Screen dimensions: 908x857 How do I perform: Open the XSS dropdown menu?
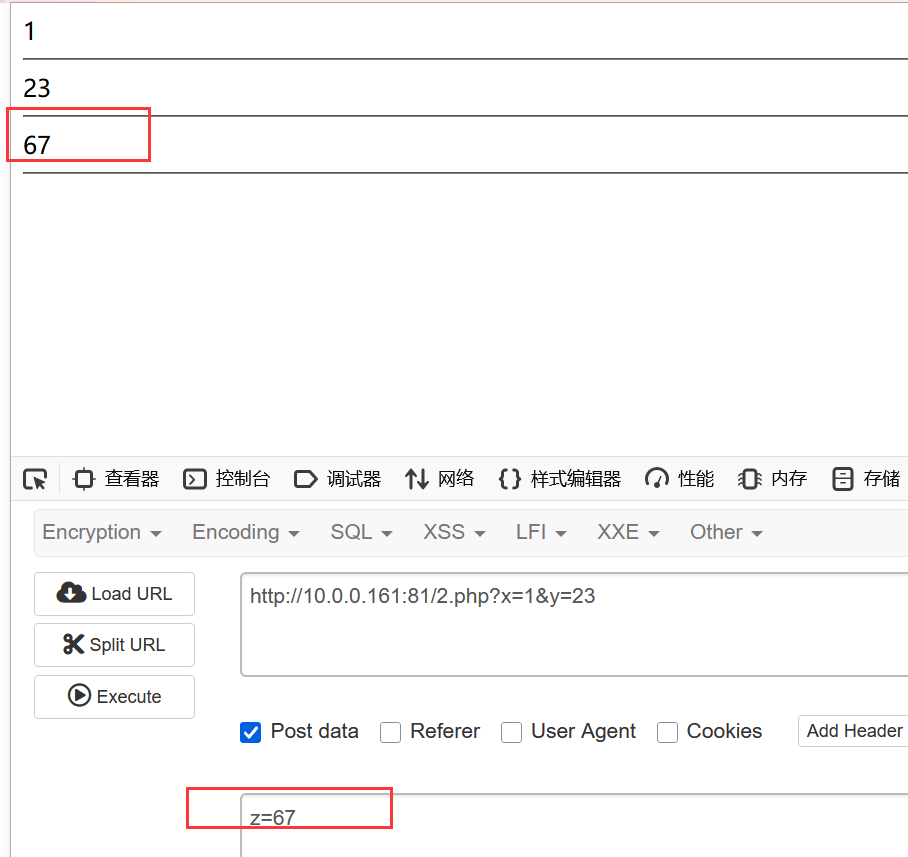pos(455,532)
